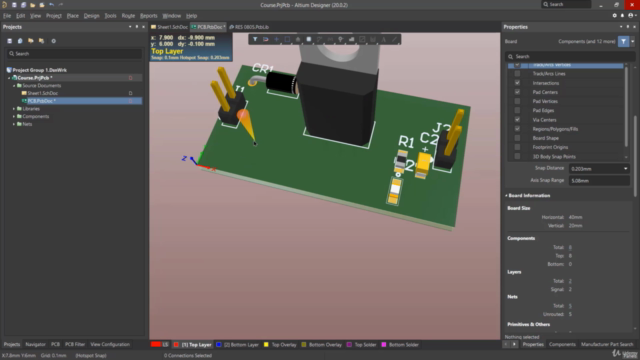
Task: Click the Bottom Overlay color swatch
Action: [x=304, y=344]
